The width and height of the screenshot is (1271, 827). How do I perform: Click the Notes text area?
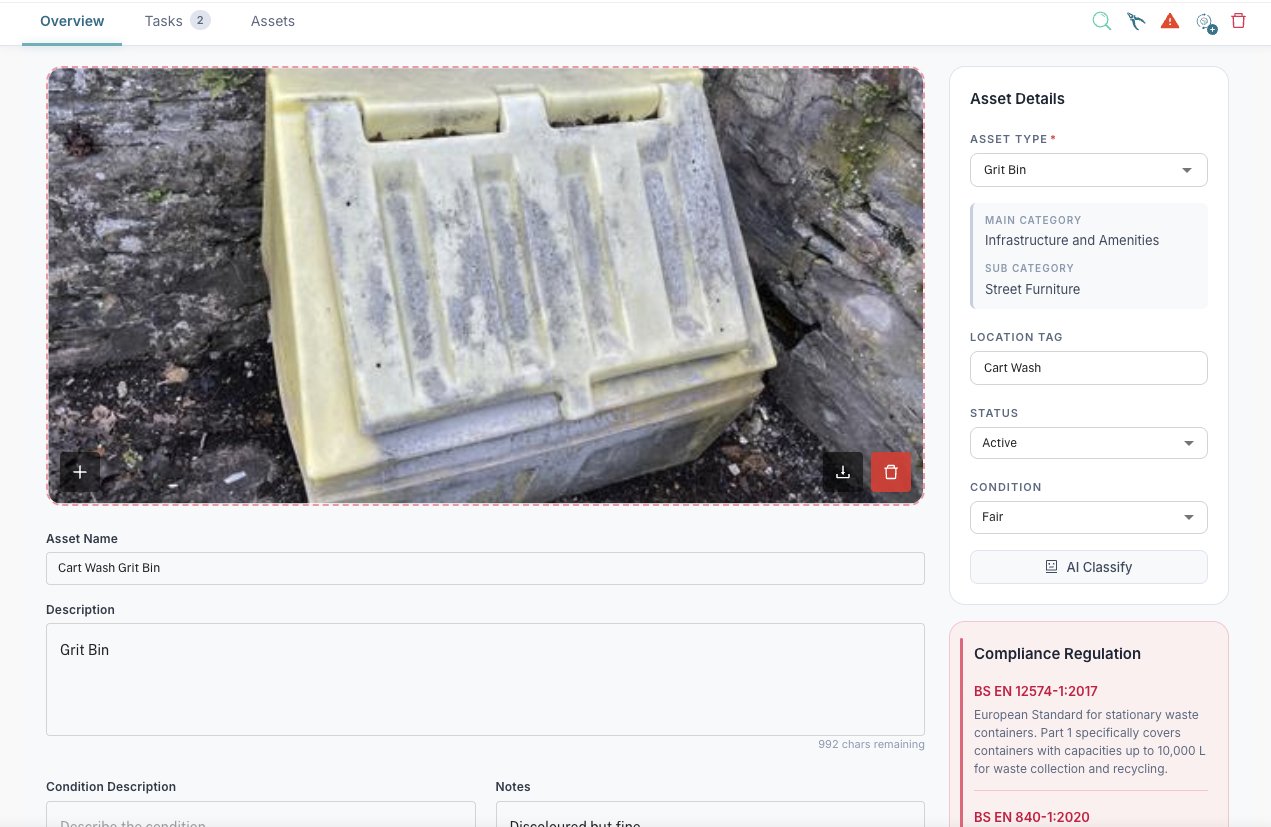710,814
